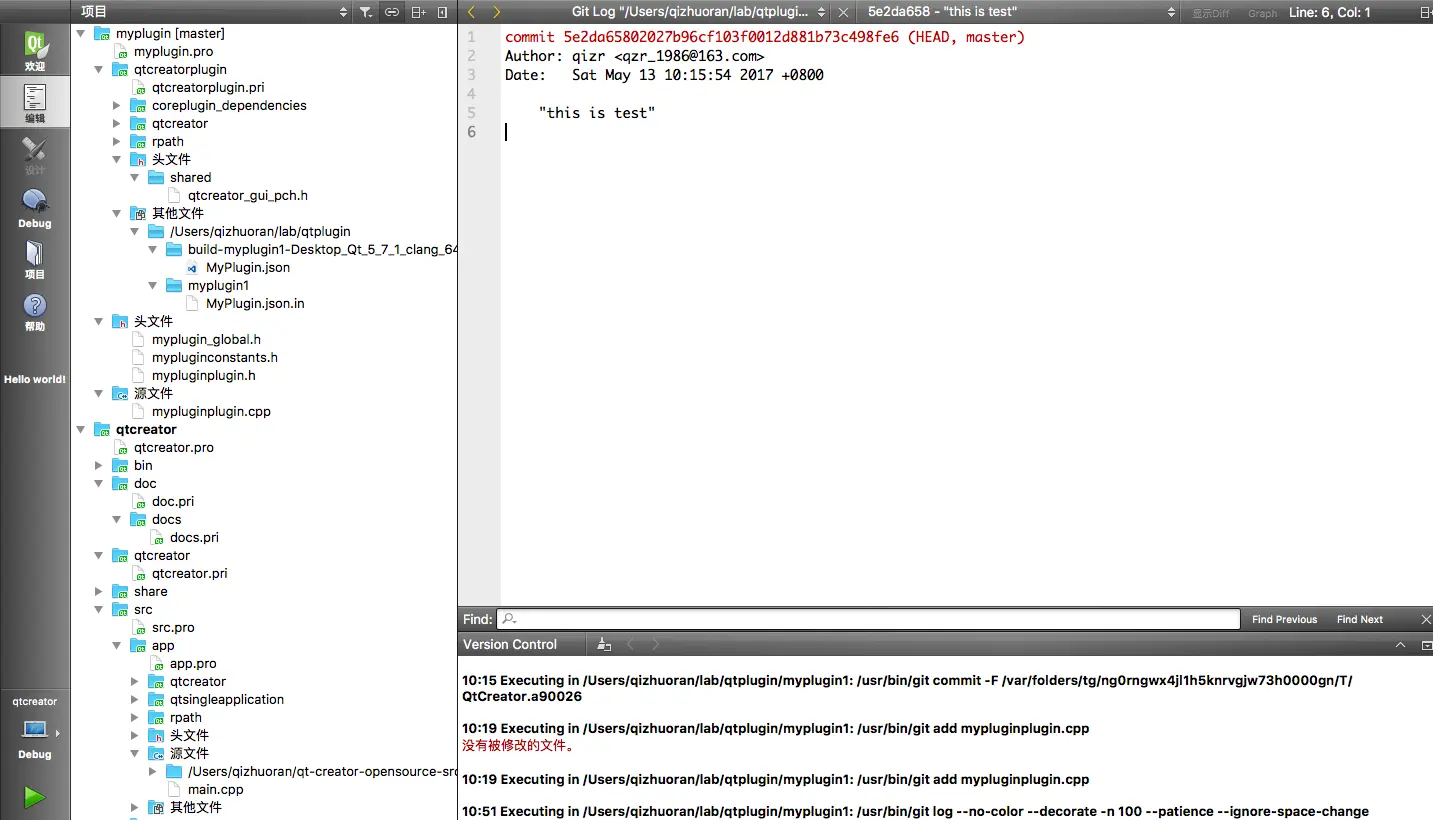1433x820 pixels.
Task: Select MyPlugin.json.in file
Action: (x=255, y=303)
